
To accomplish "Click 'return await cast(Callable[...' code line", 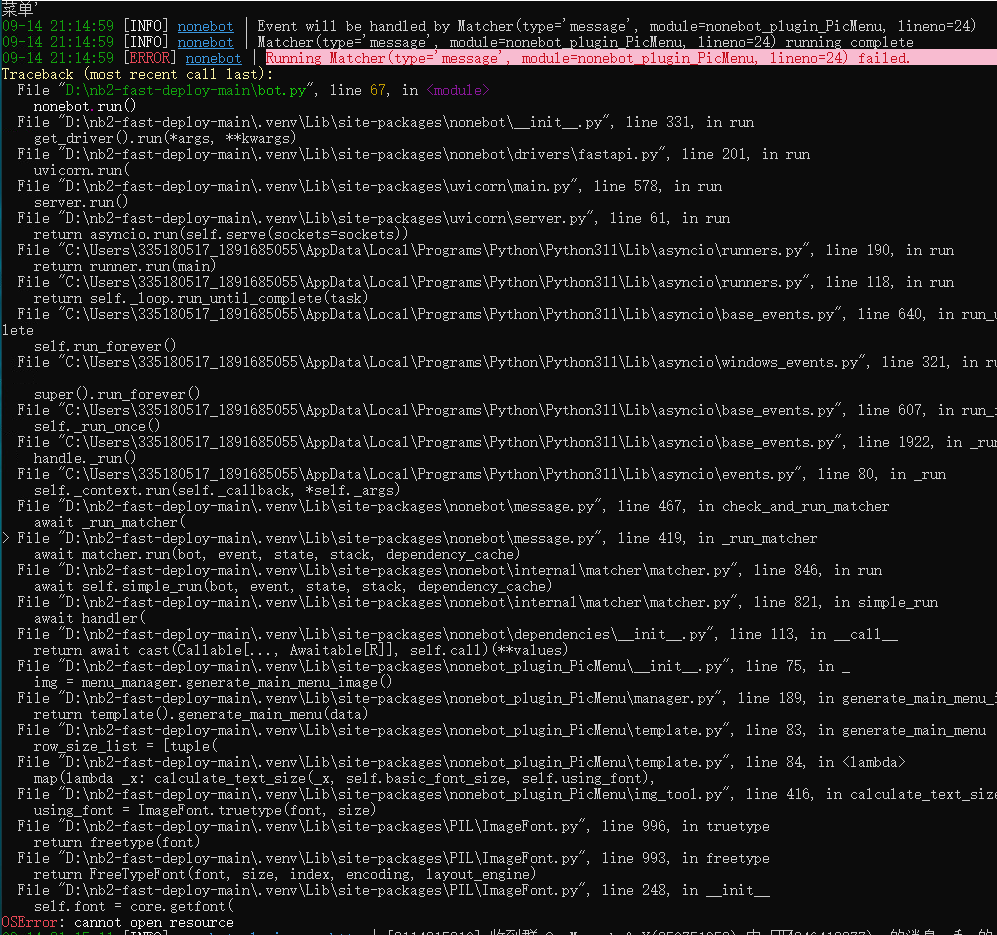I will click(x=301, y=650).
